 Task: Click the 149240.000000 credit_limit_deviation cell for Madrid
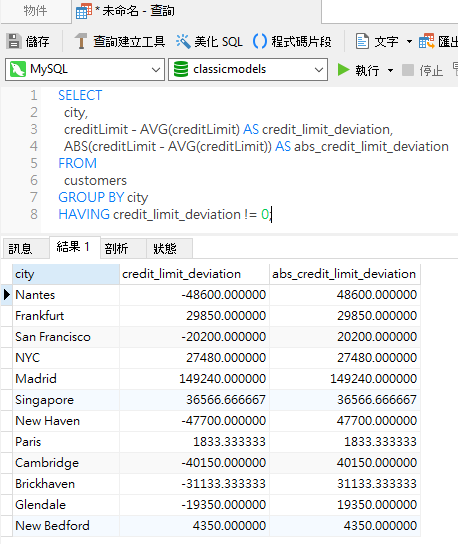(x=194, y=379)
